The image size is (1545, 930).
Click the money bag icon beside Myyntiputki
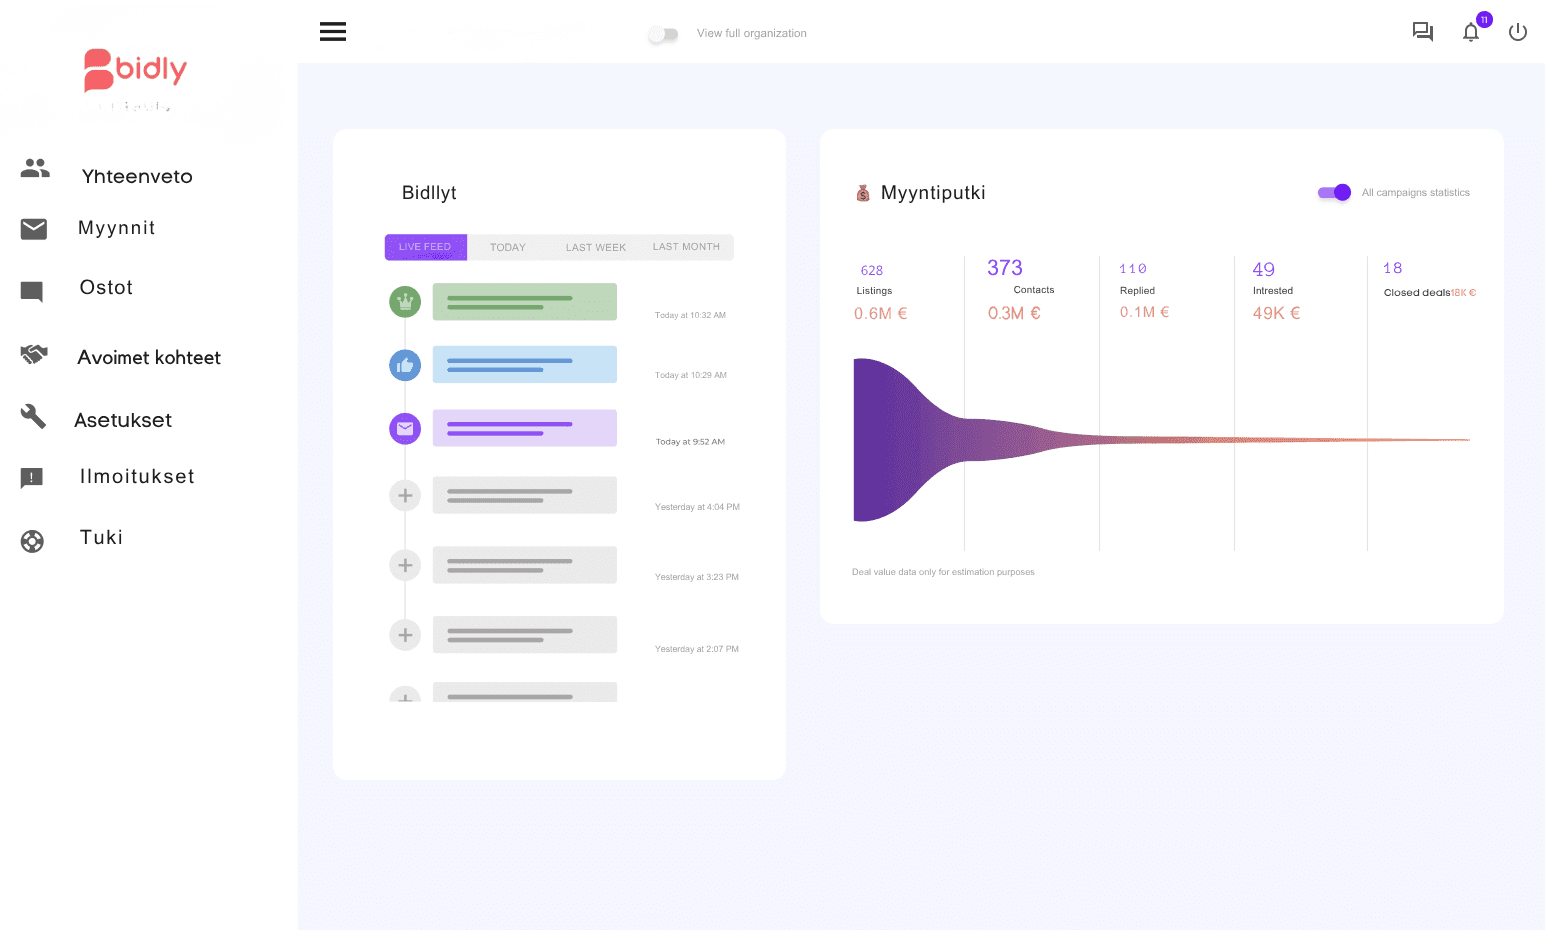click(x=863, y=193)
